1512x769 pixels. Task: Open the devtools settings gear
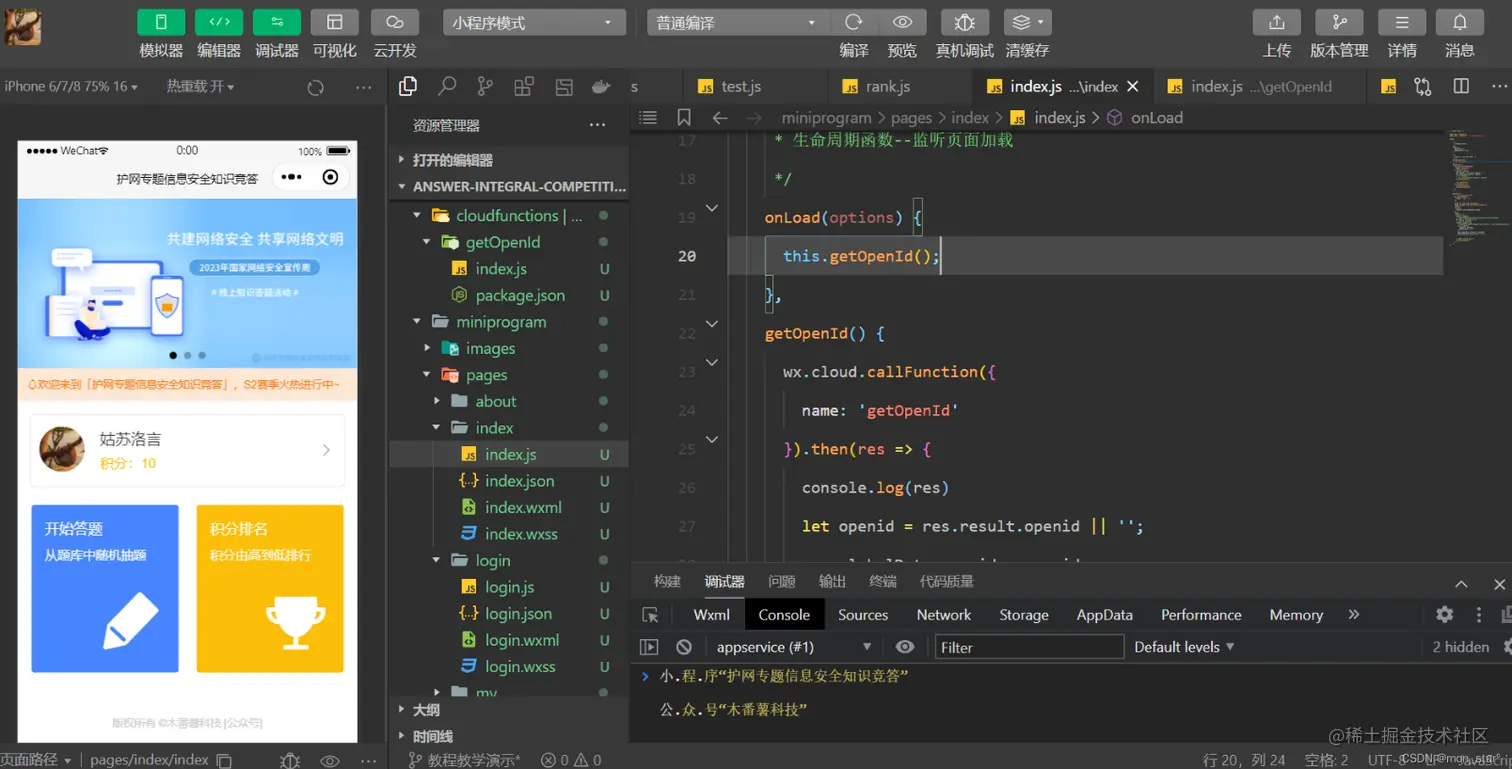[x=1444, y=615]
